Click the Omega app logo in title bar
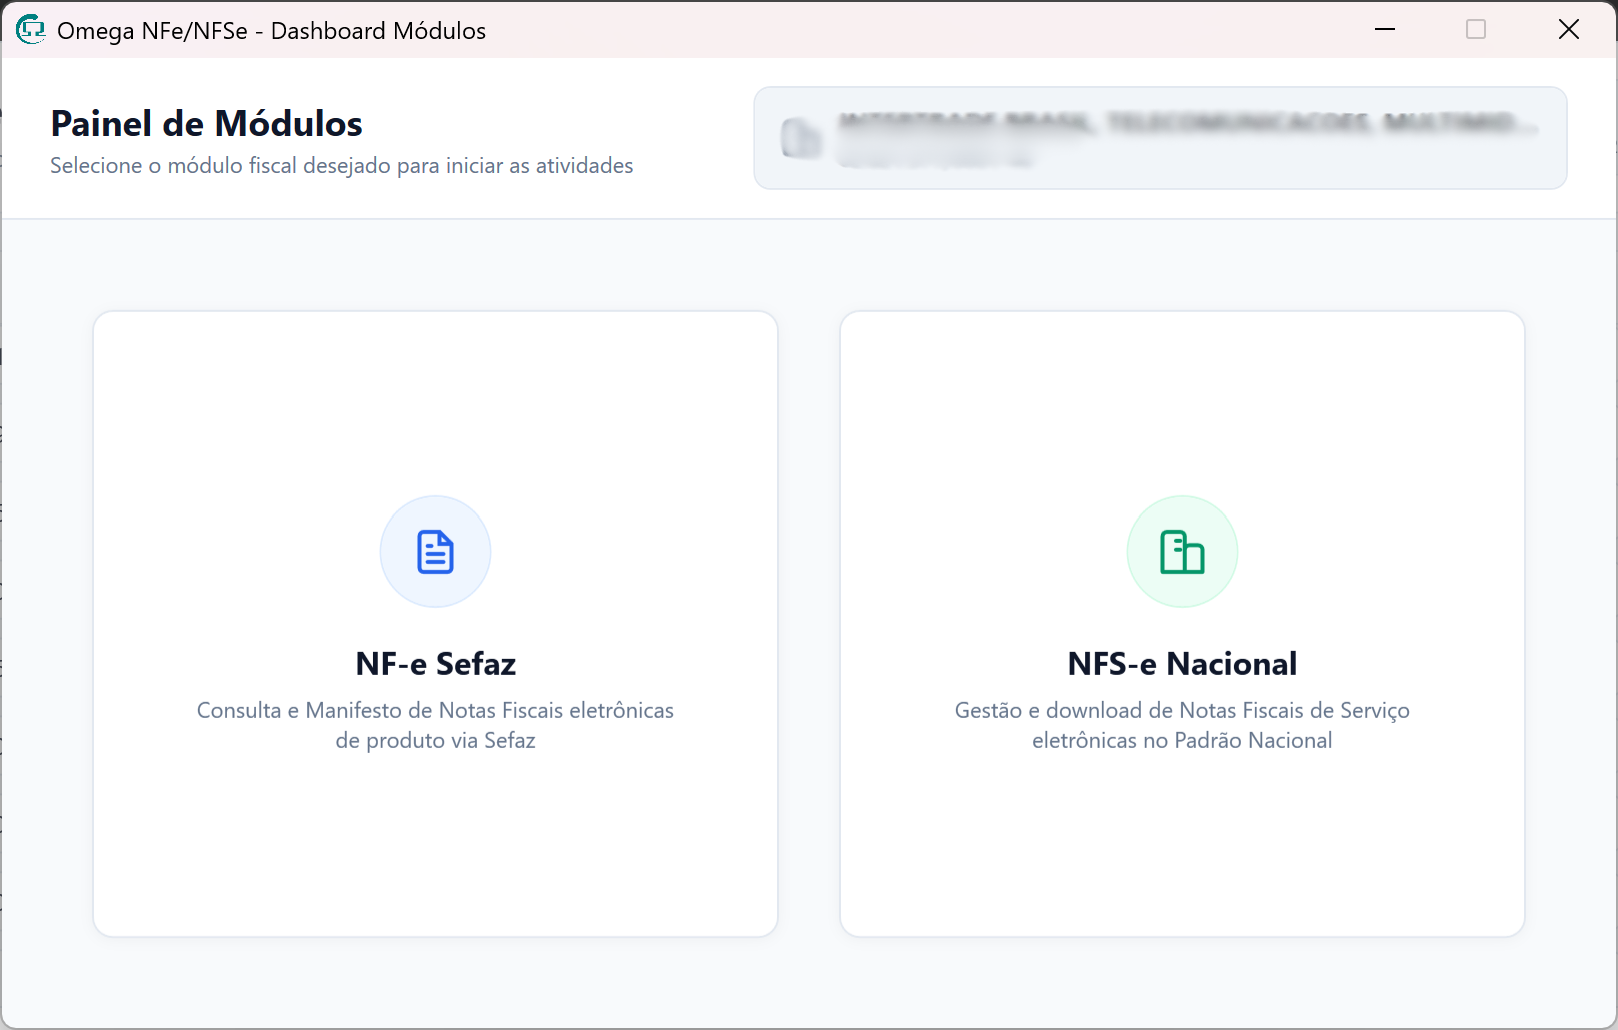 pos(31,30)
